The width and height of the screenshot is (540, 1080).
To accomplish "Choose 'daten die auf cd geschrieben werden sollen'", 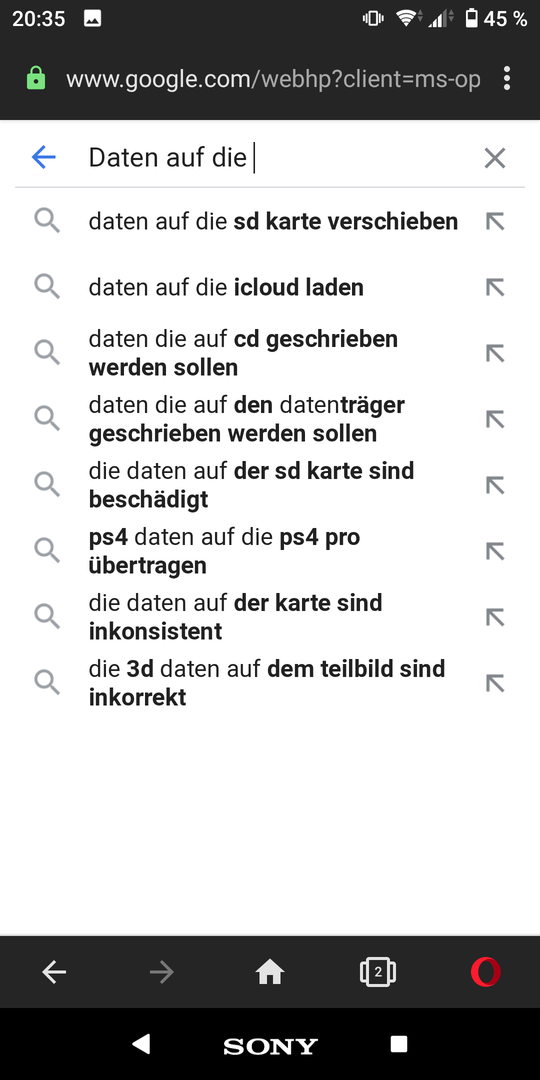I will click(270, 353).
